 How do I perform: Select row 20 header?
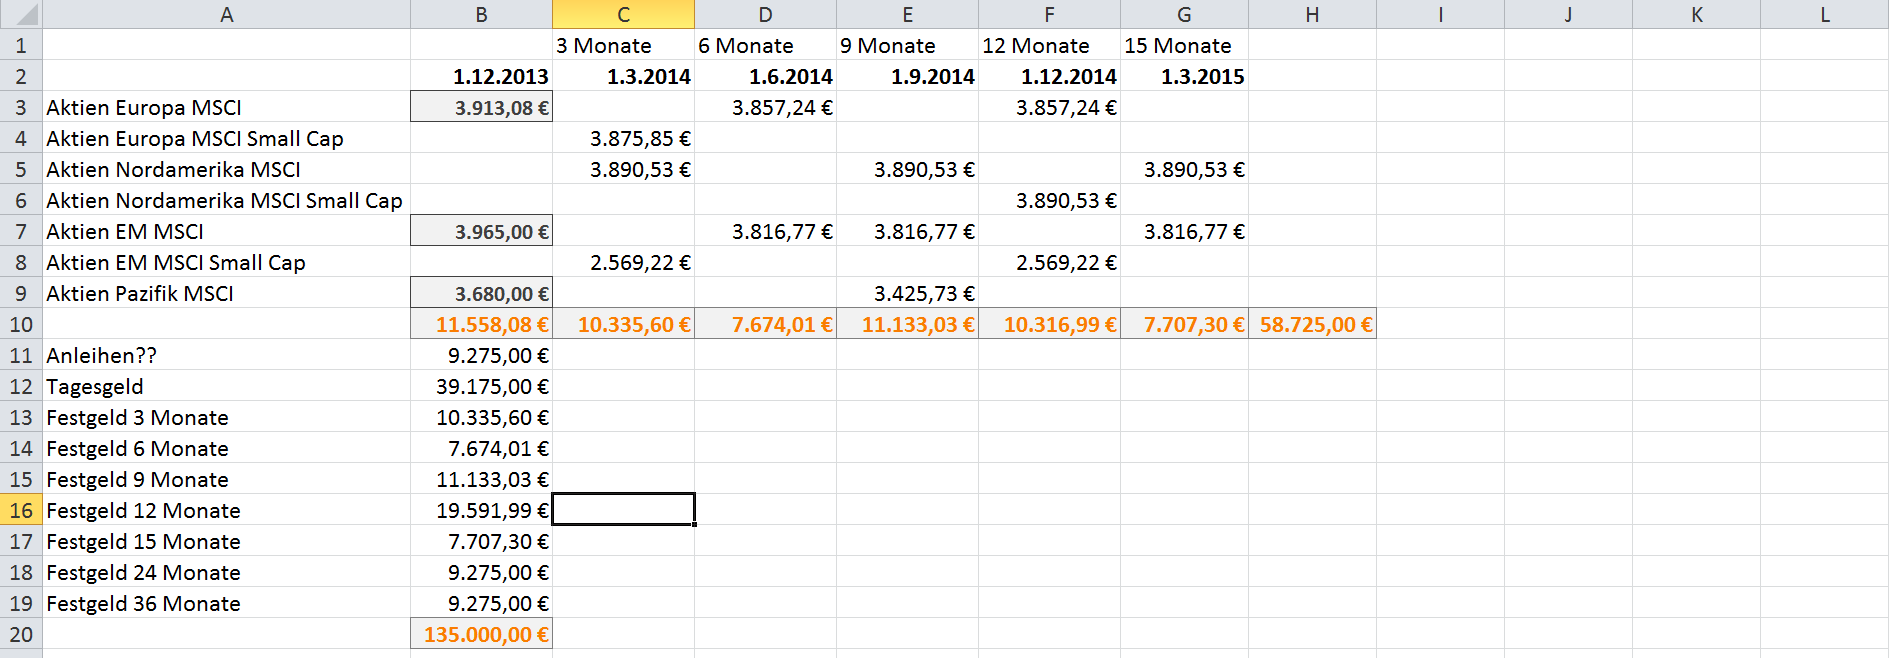point(20,634)
